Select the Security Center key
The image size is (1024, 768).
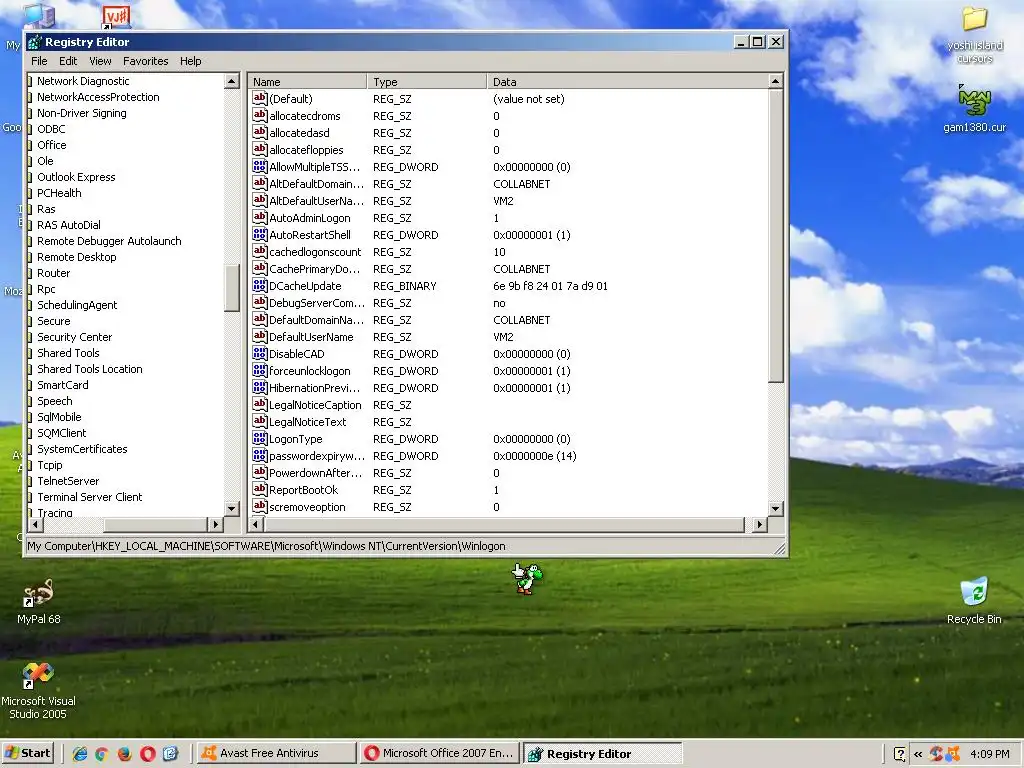coord(74,337)
